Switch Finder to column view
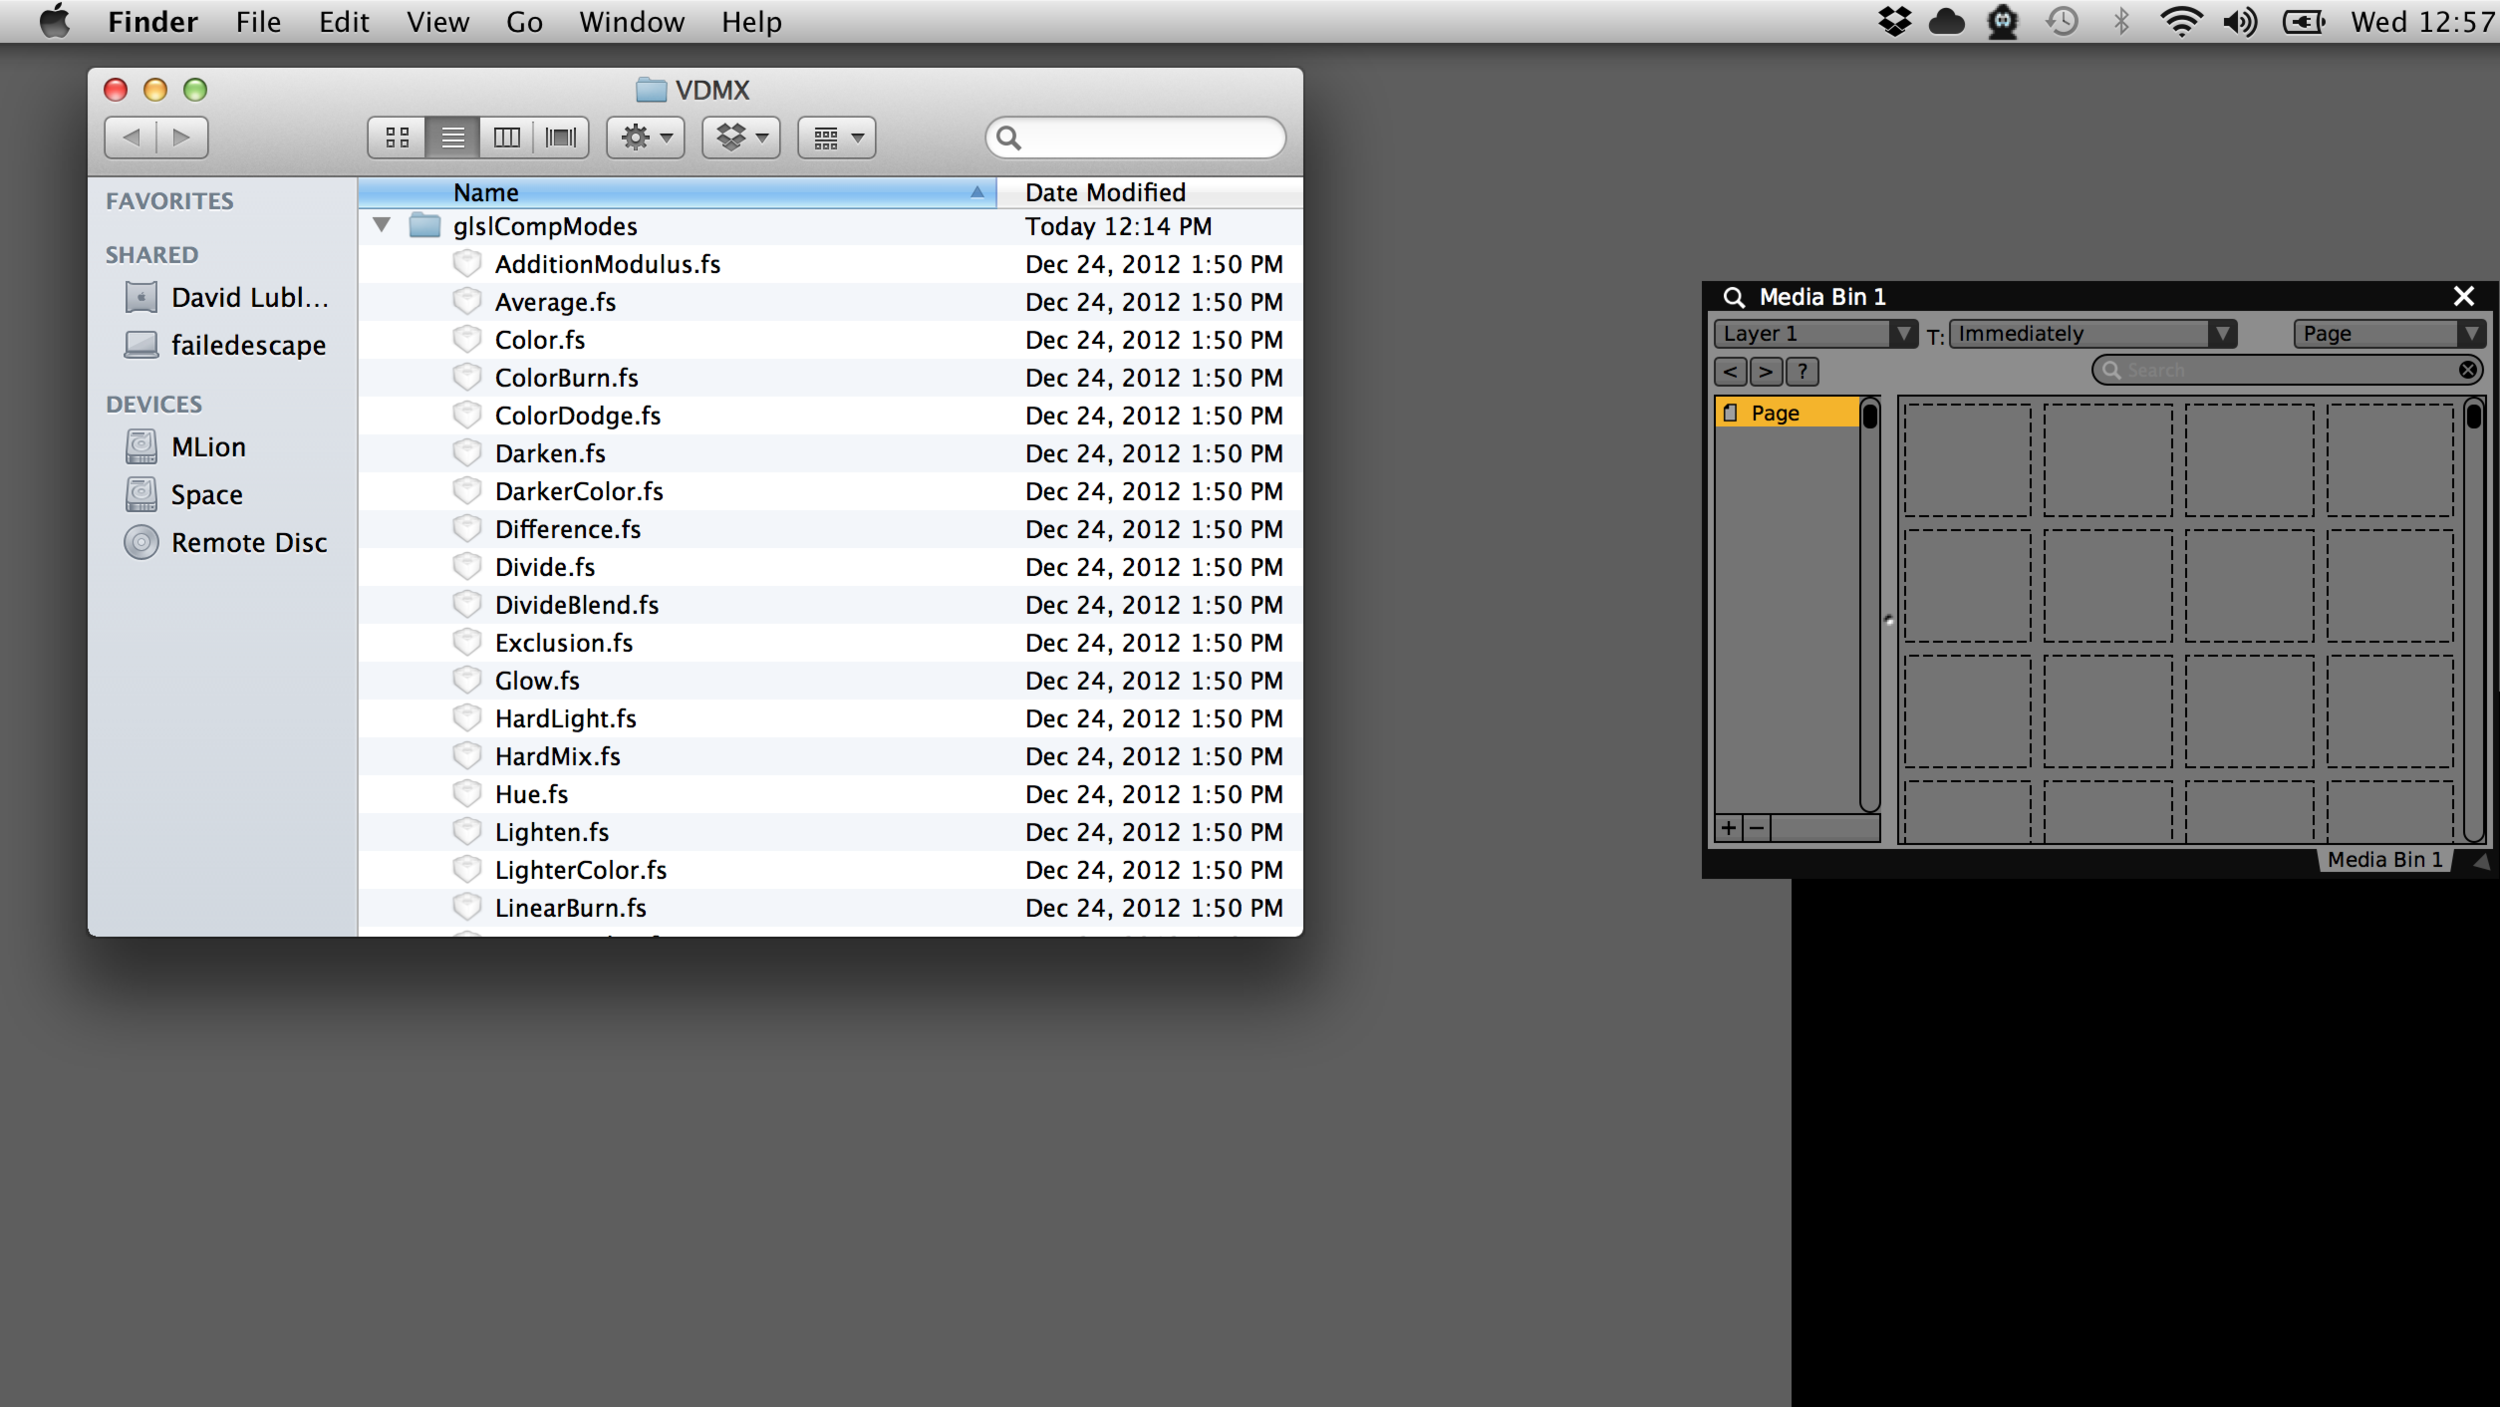Screen dimensions: 2500x1407 [x=506, y=137]
